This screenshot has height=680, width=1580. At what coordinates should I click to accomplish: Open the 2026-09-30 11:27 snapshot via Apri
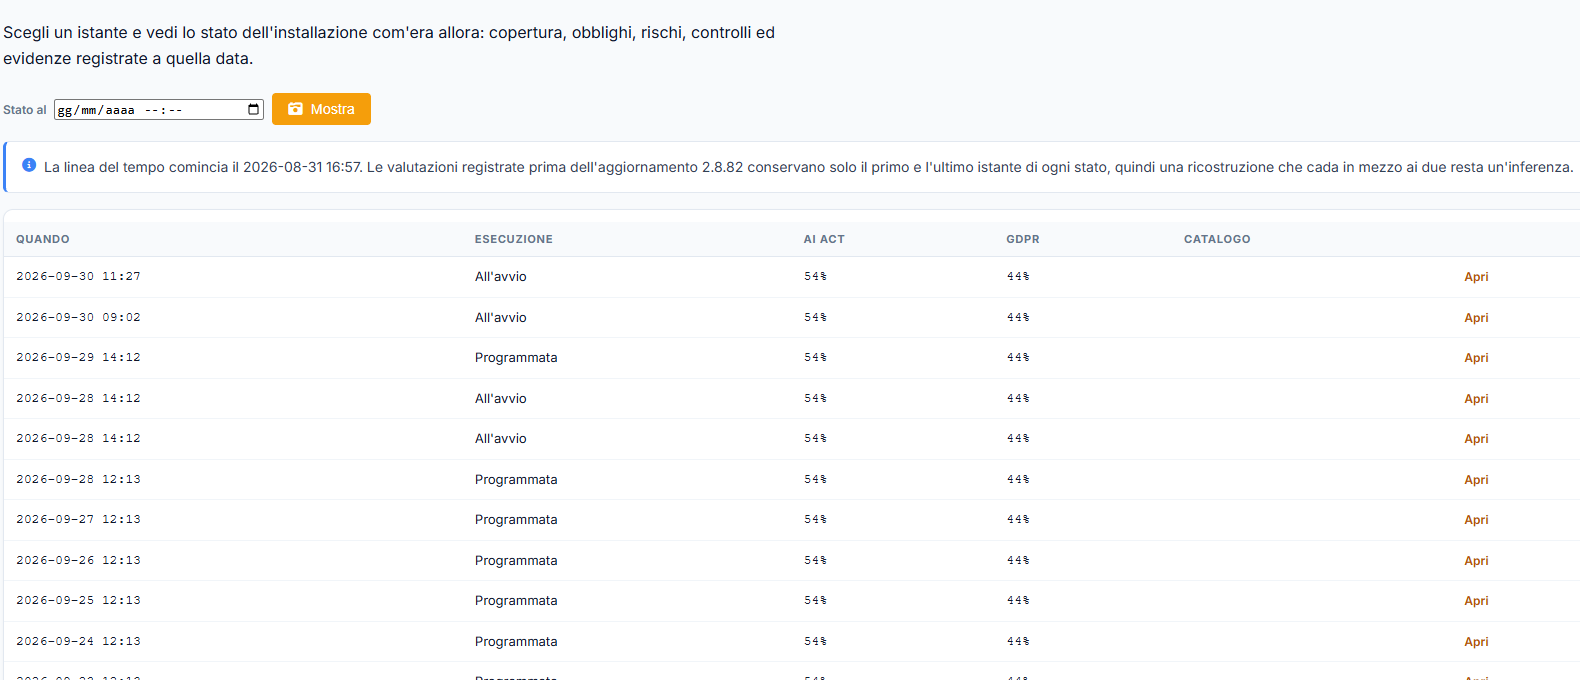pos(1476,277)
